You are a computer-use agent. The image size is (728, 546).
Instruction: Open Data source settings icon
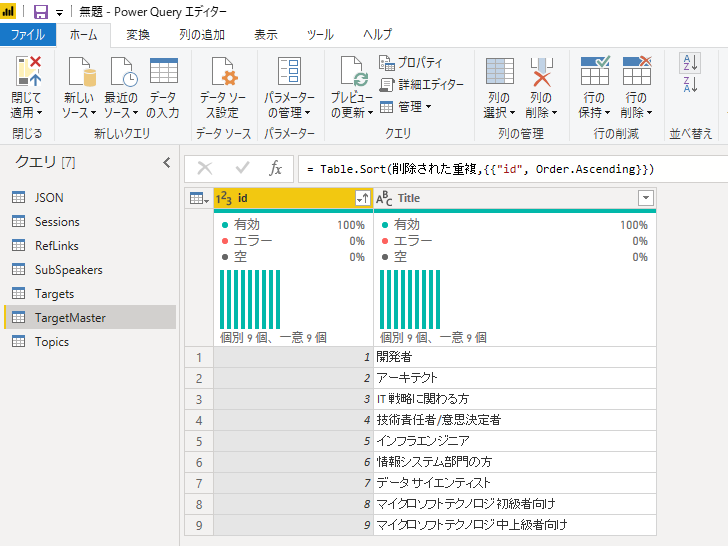point(224,72)
